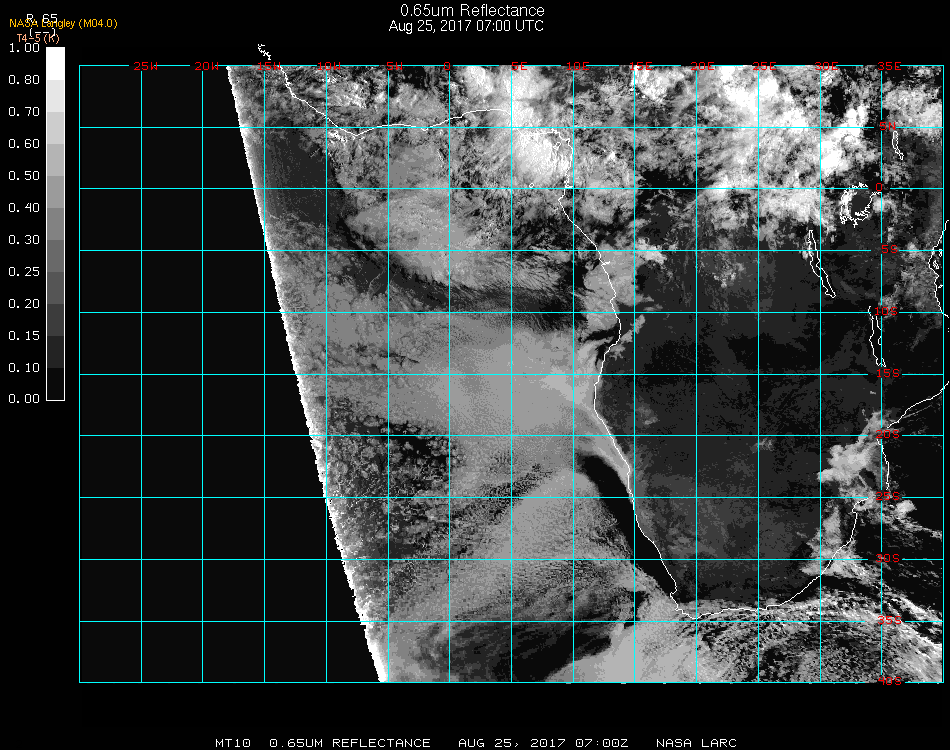Click the '25E' longitude label

765,66
